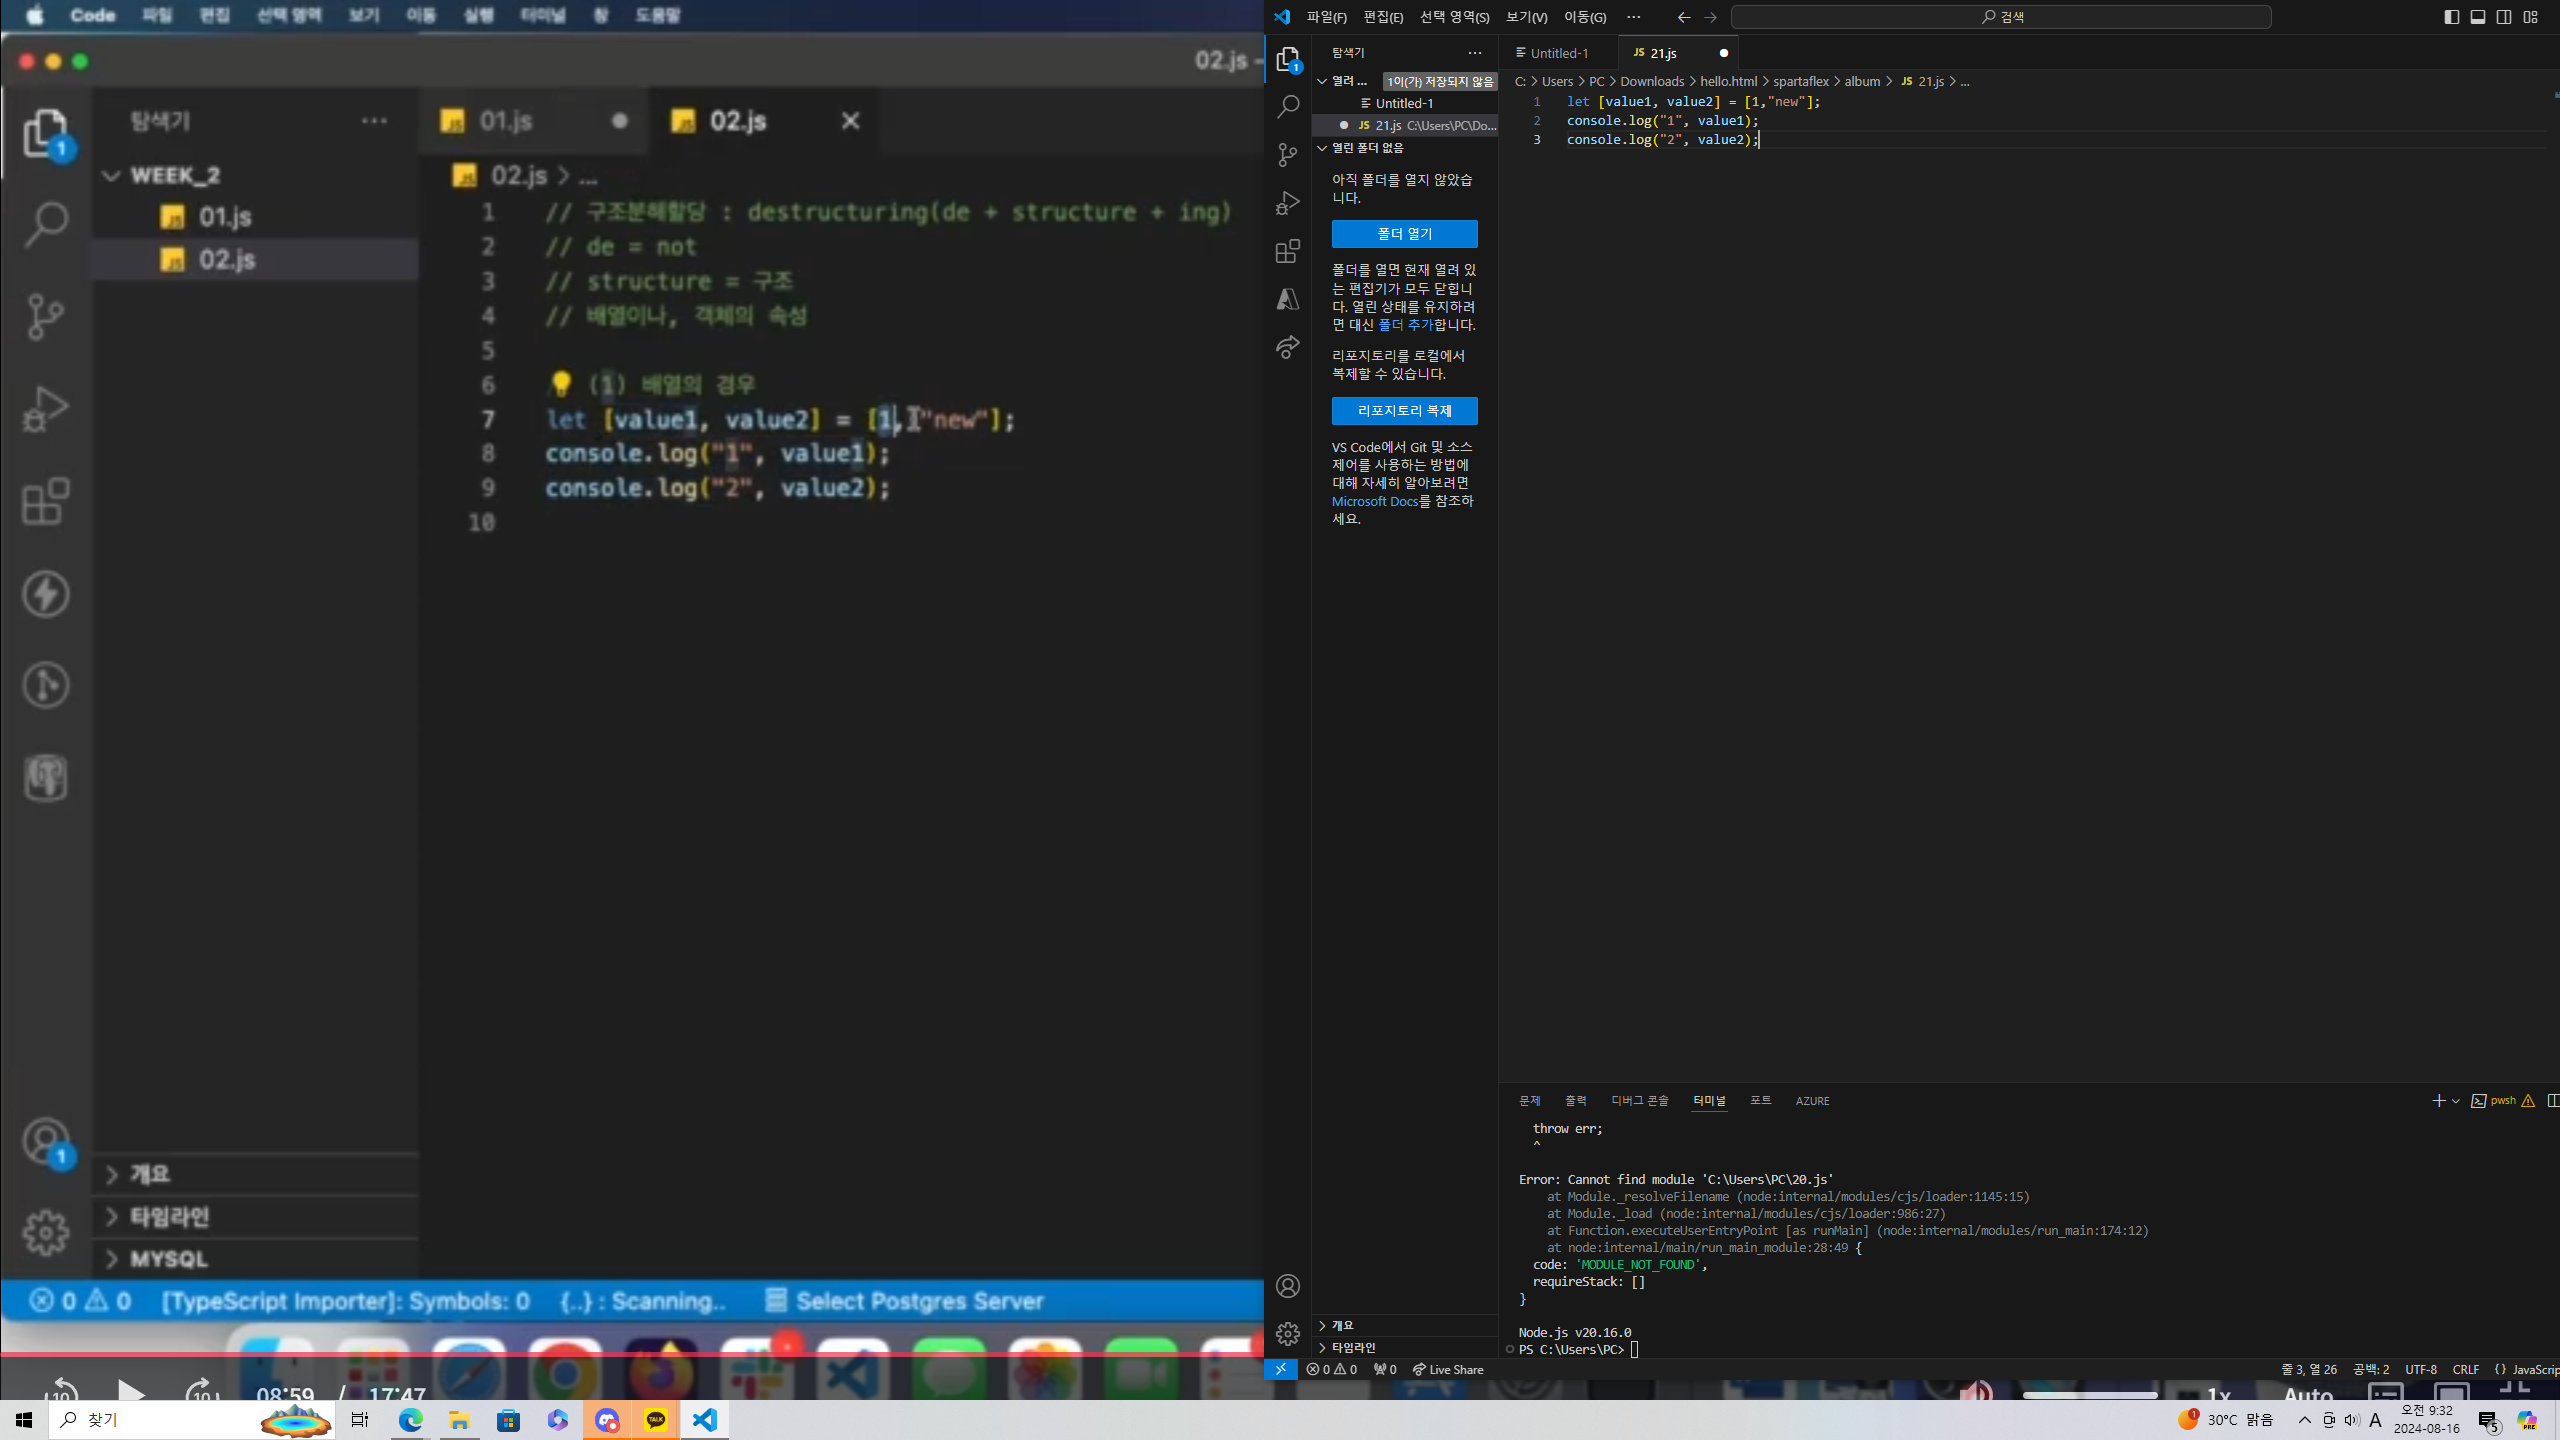Click the pwsh terminal profile label
The width and height of the screenshot is (2560, 1440).
tap(2502, 1101)
